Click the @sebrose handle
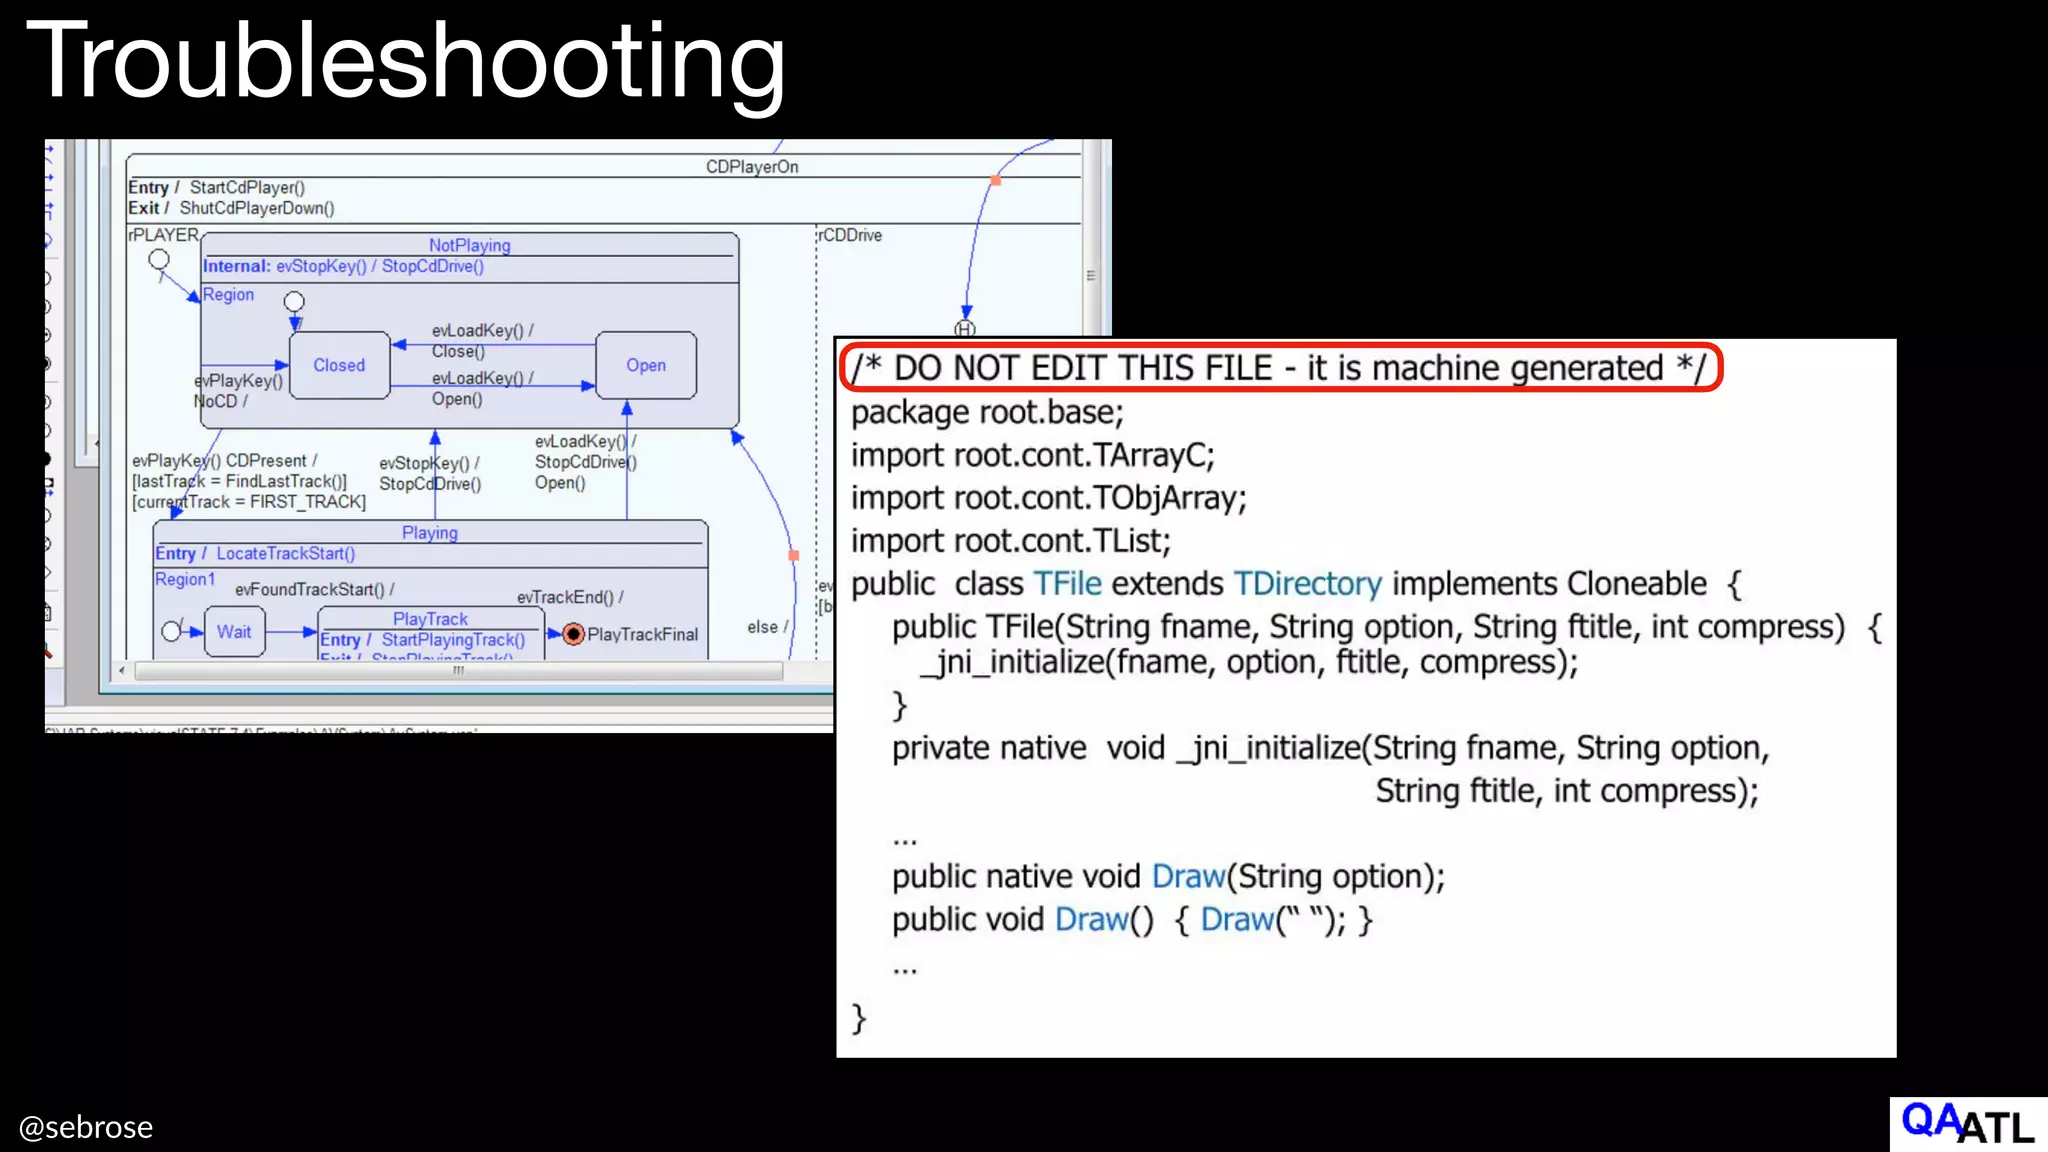2048x1152 pixels. point(86,1127)
